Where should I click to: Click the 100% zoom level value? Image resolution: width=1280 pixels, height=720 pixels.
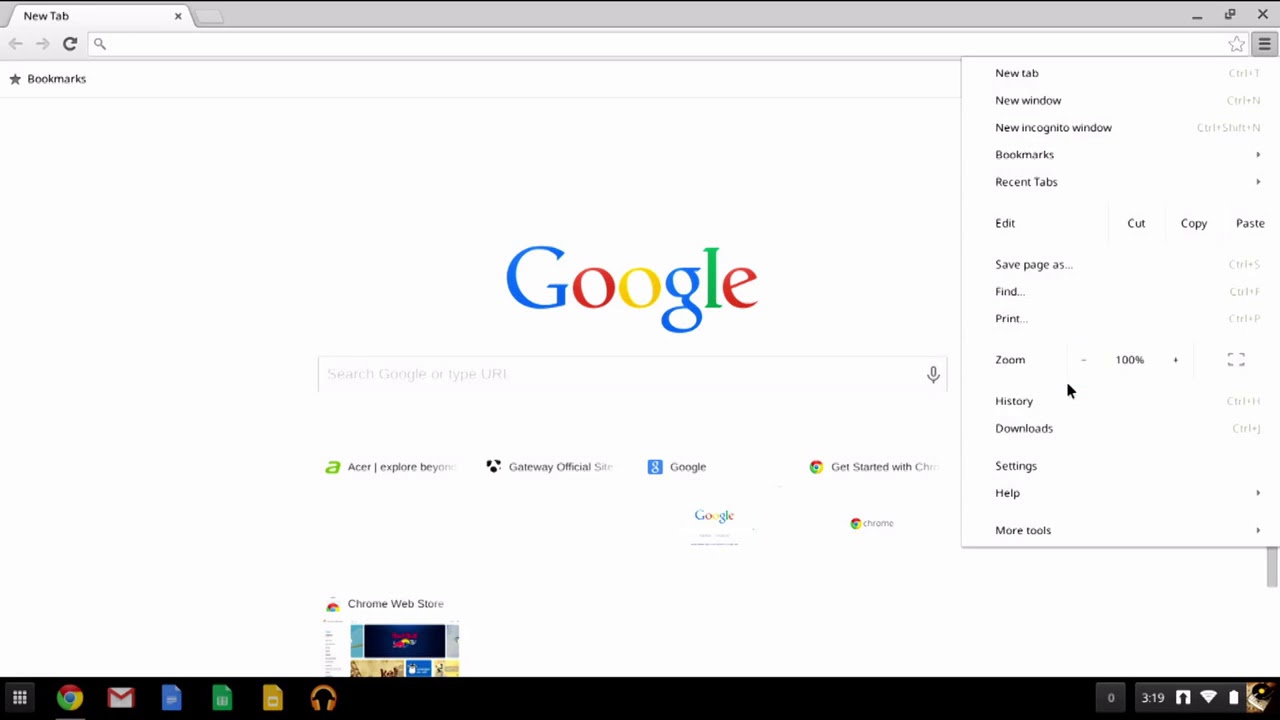[1129, 360]
